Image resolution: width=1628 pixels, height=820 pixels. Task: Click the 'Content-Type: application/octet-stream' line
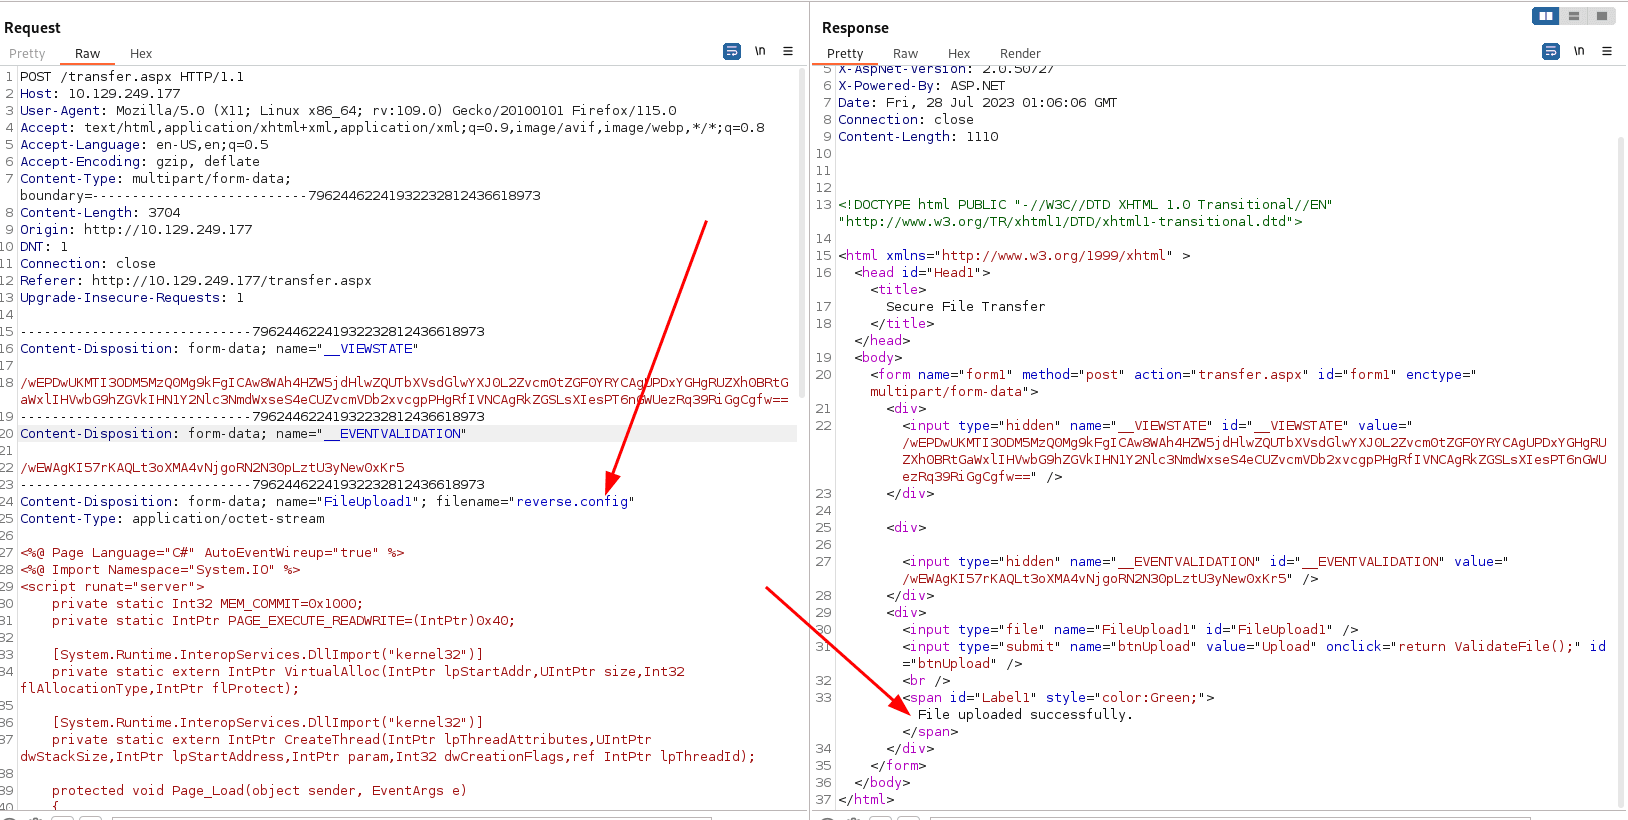172,519
